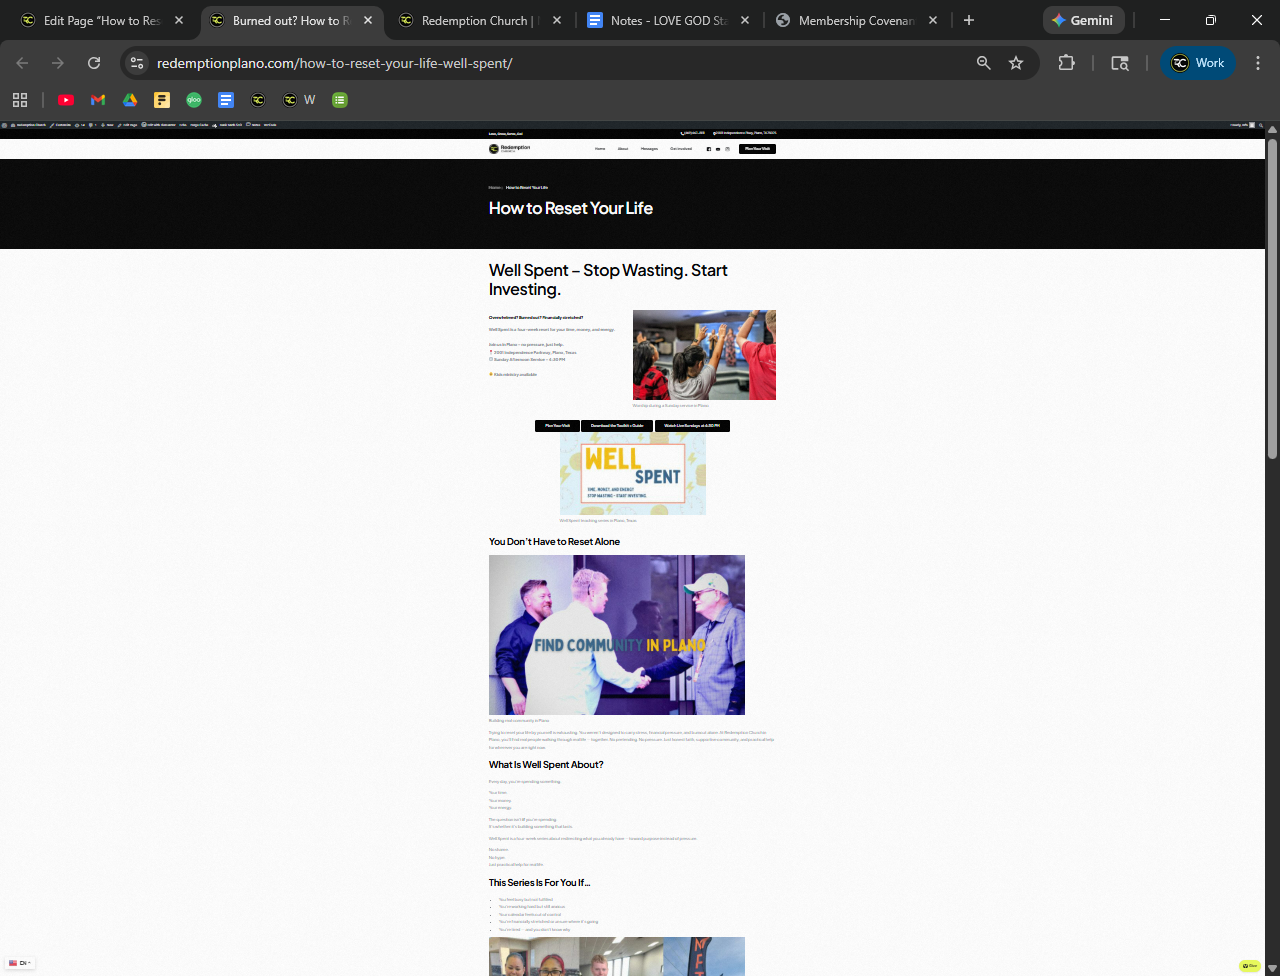Screen dimensions: 1280x976
Task: Switch to the Notes - LOVE GOD tab
Action: (668, 21)
